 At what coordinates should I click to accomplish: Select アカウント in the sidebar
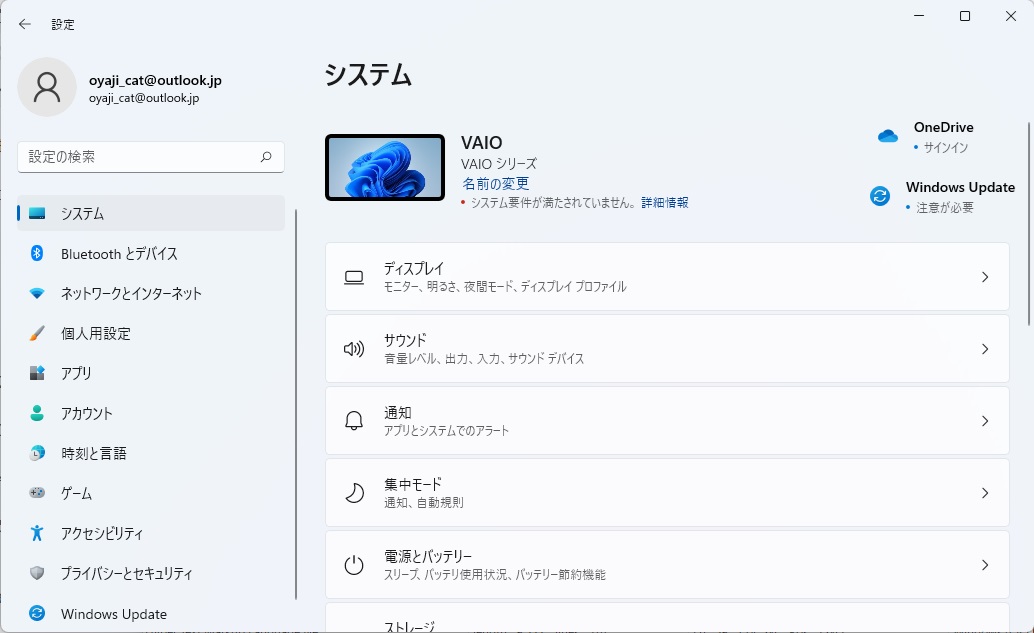click(151, 413)
